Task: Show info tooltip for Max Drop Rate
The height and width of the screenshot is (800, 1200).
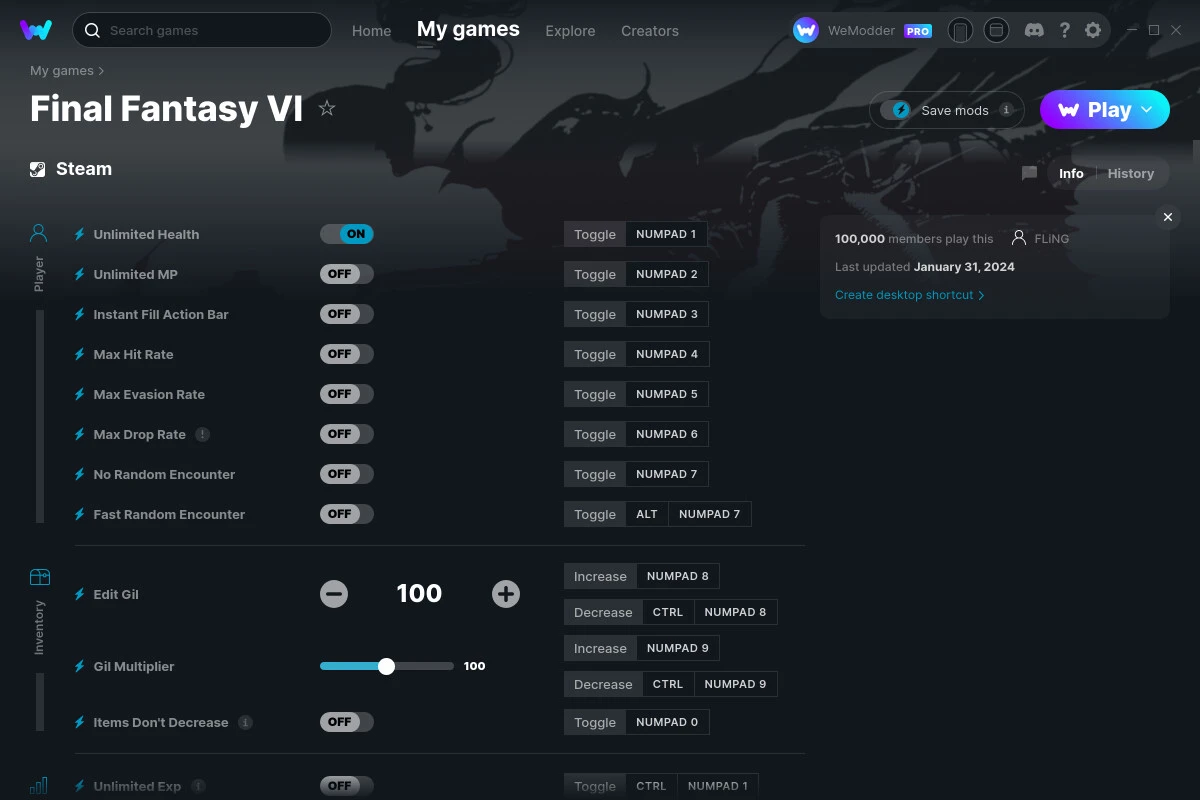Action: pyautogui.click(x=203, y=434)
